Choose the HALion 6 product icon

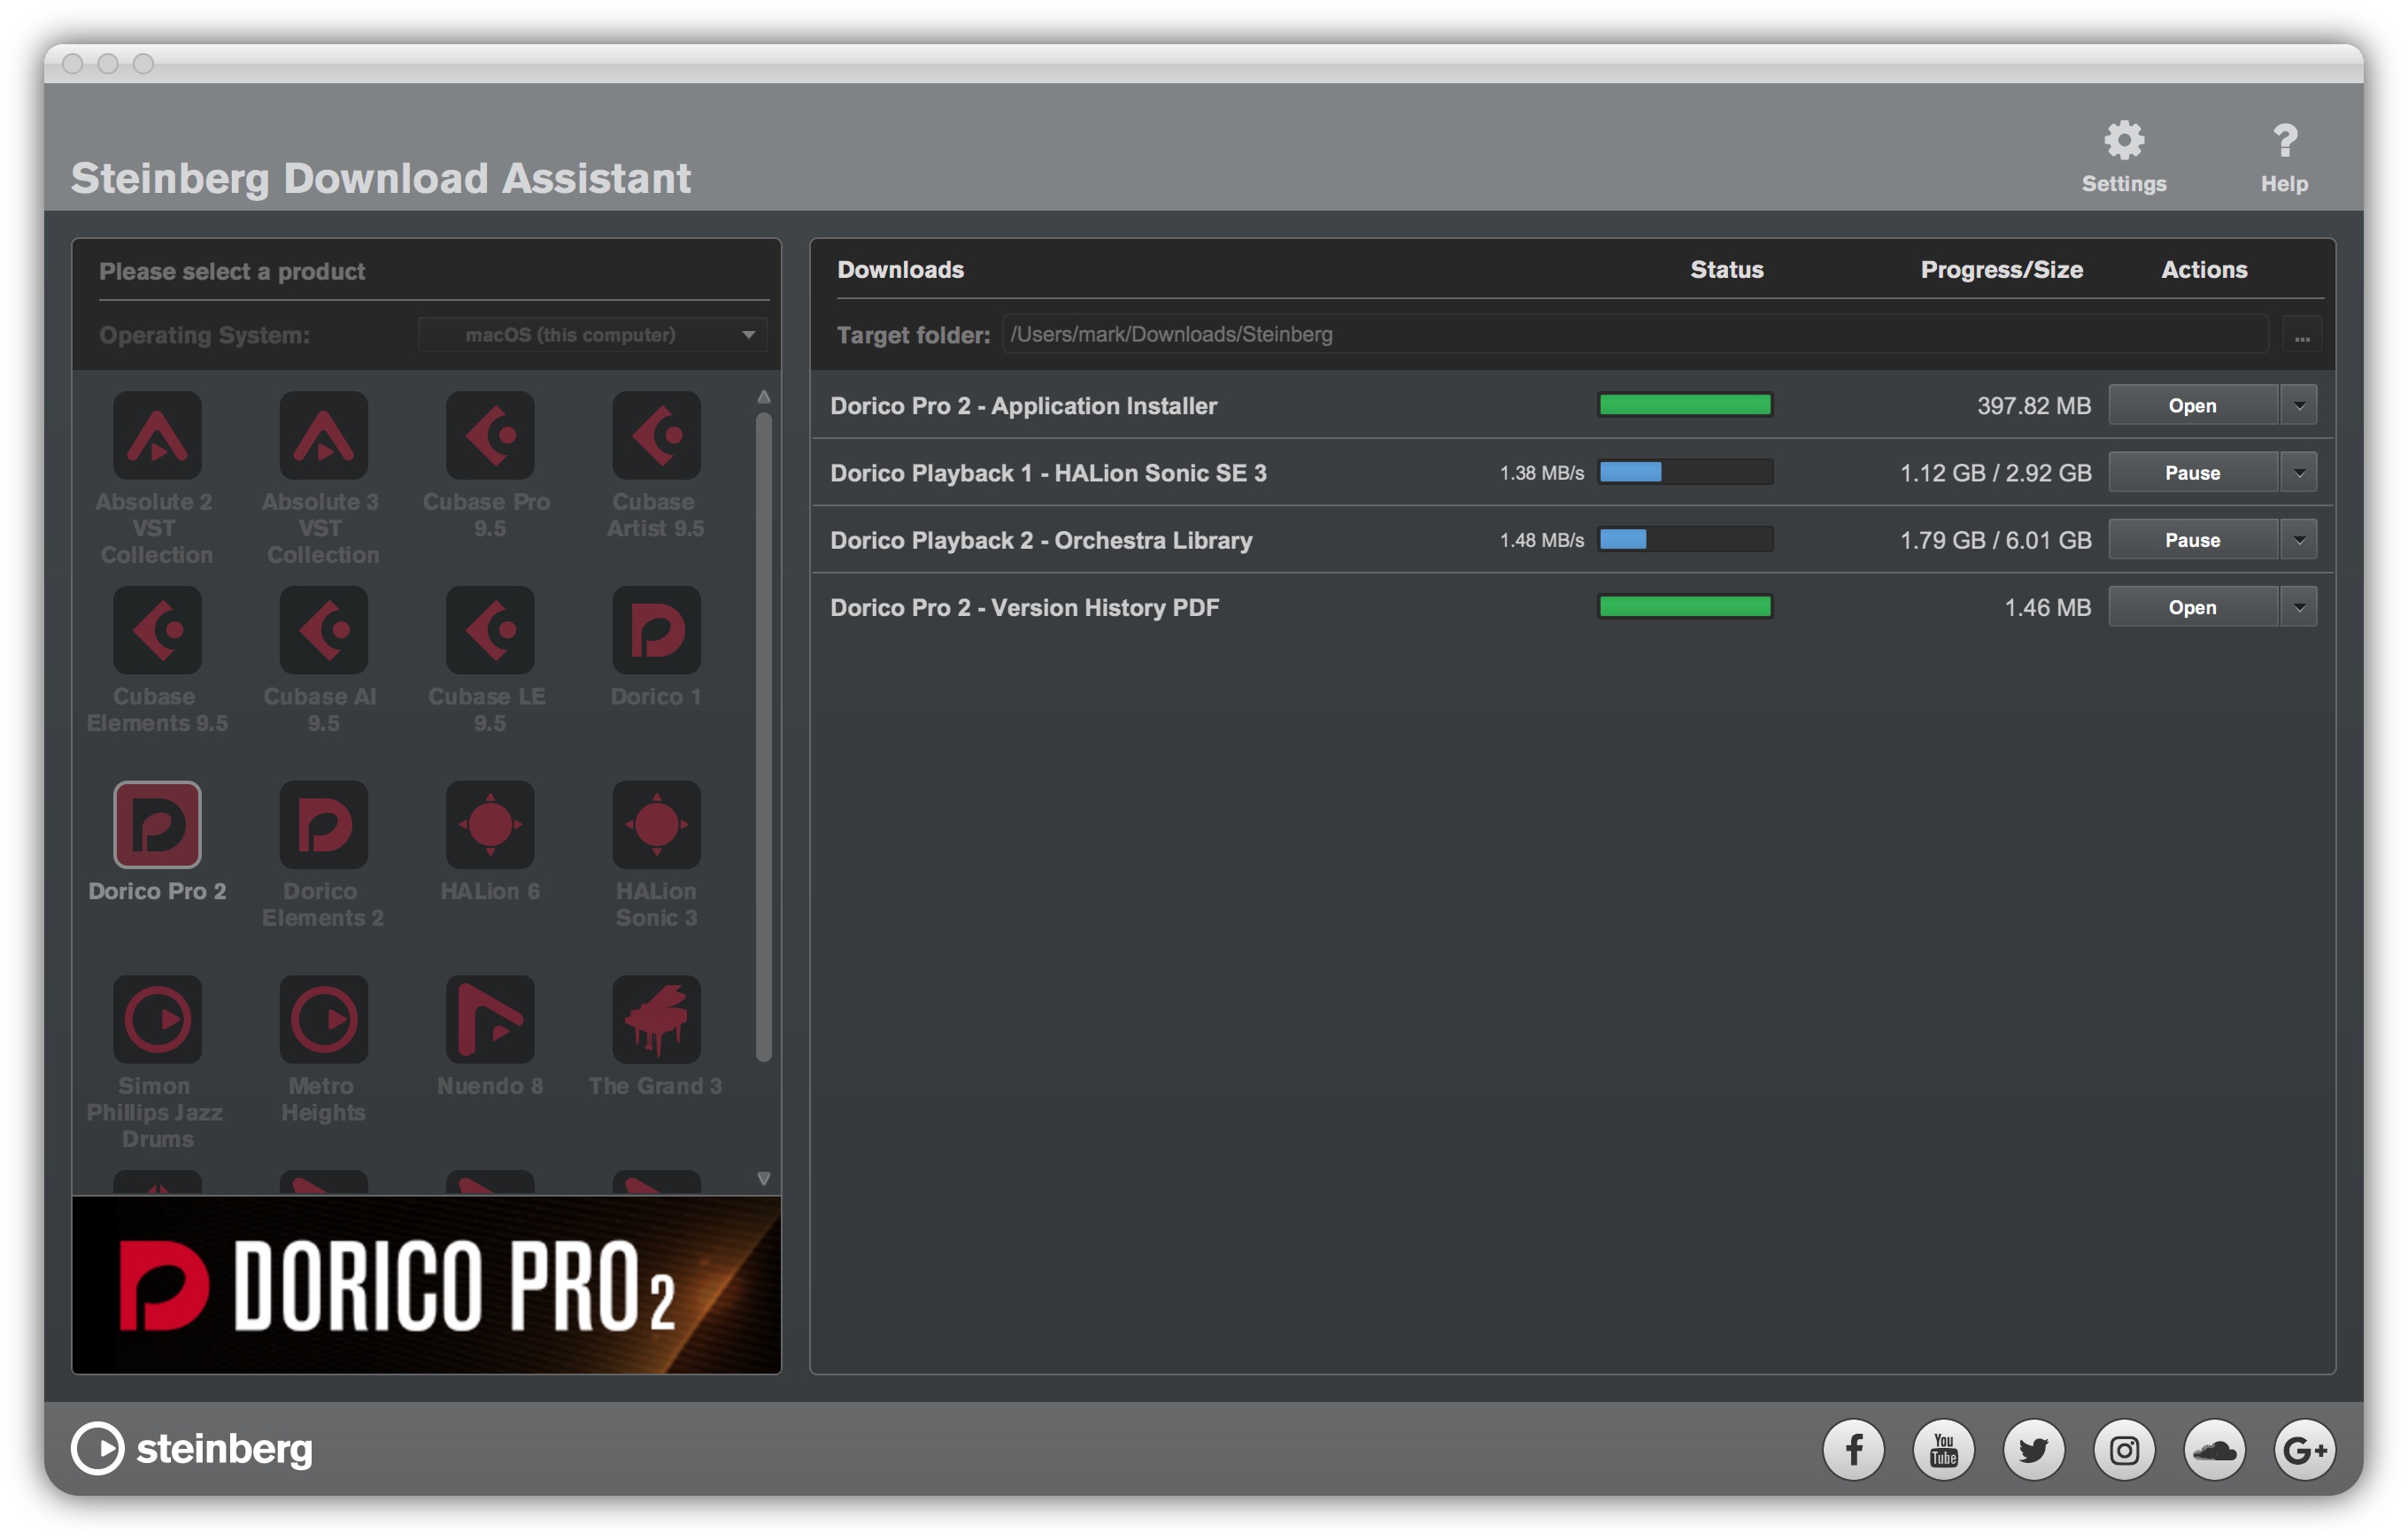click(489, 824)
